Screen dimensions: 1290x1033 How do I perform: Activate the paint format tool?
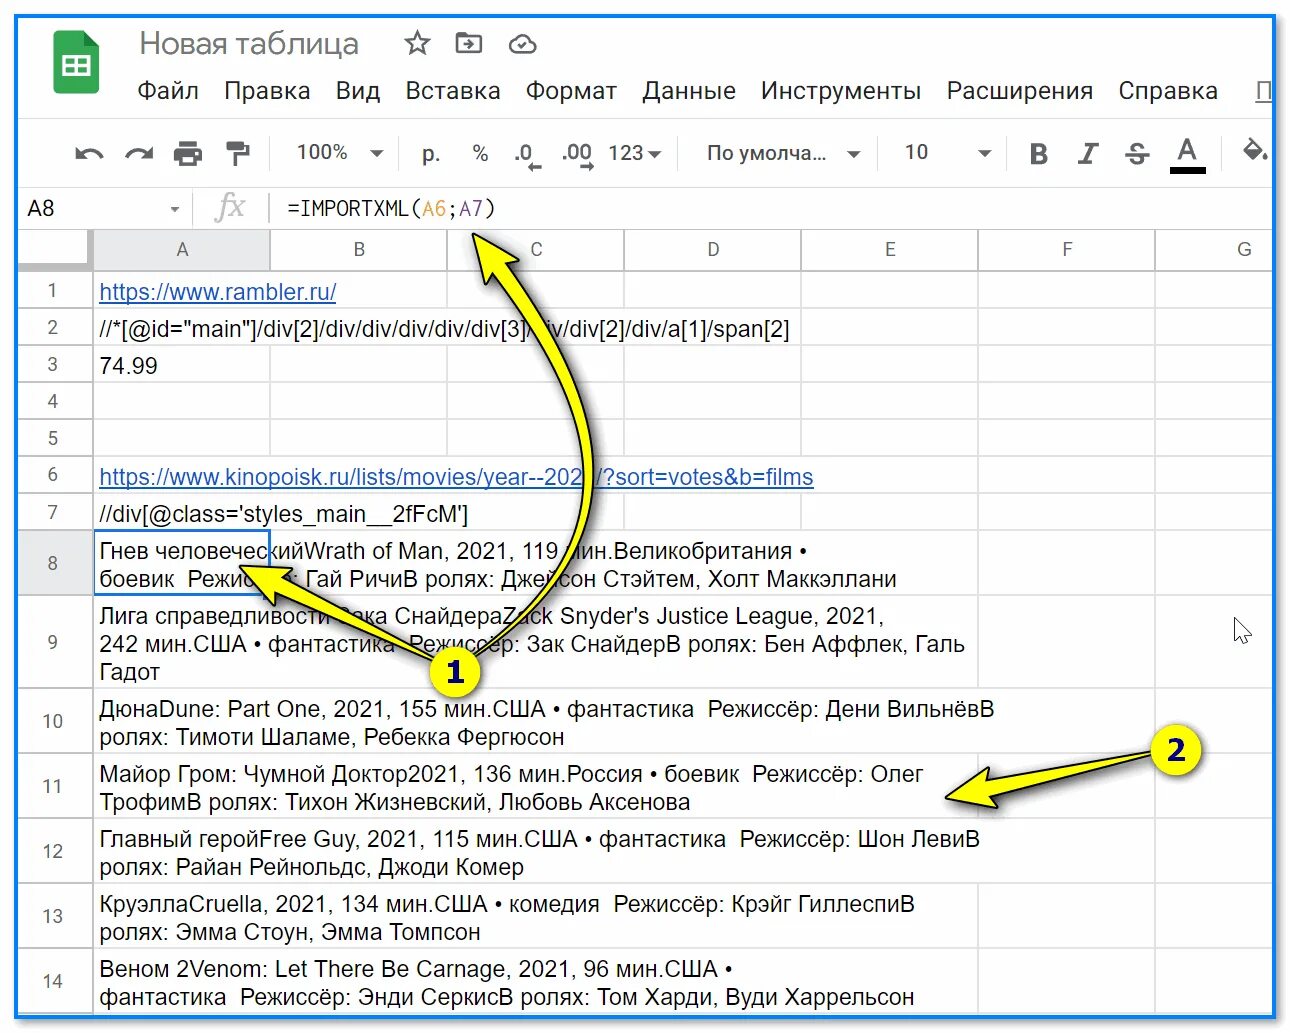click(x=237, y=153)
